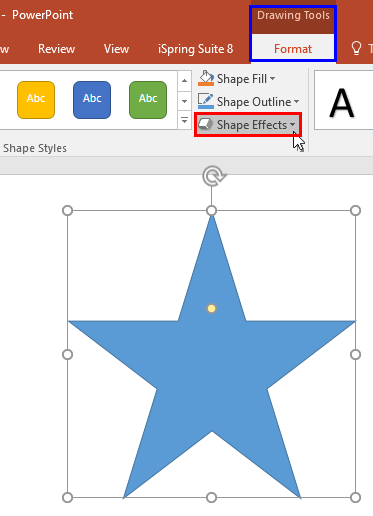The height and width of the screenshot is (516, 373).
Task: Open the Shape Effects dropdown arrow
Action: point(292,125)
